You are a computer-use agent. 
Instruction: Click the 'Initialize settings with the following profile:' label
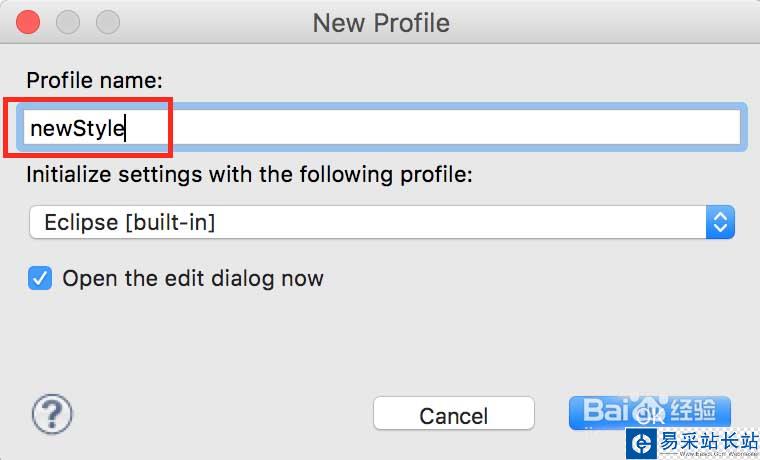click(x=249, y=174)
